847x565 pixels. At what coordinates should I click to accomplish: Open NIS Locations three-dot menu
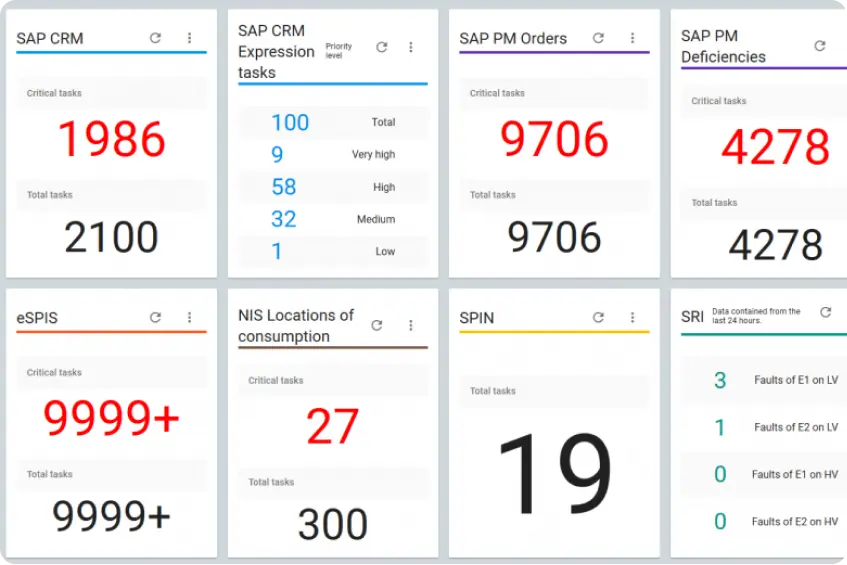tap(410, 325)
